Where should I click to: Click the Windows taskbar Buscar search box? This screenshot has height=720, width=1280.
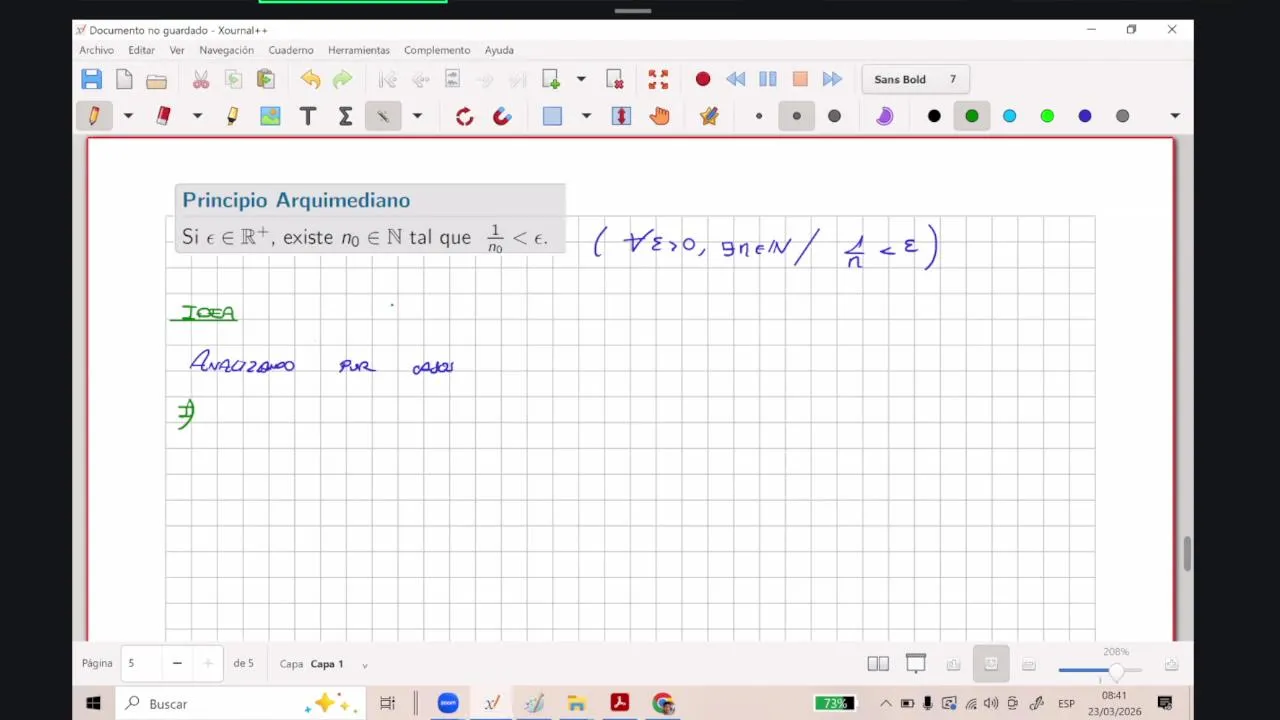tap(239, 704)
